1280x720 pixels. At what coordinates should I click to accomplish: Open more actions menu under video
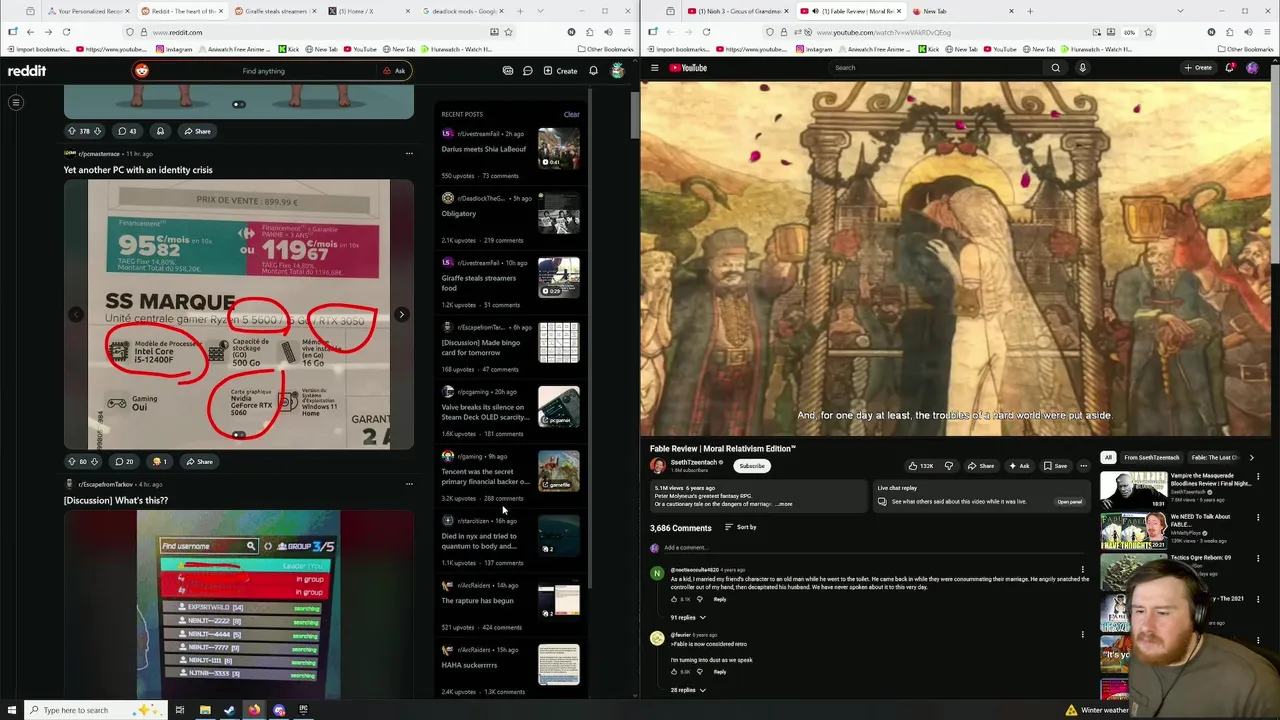click(1083, 466)
